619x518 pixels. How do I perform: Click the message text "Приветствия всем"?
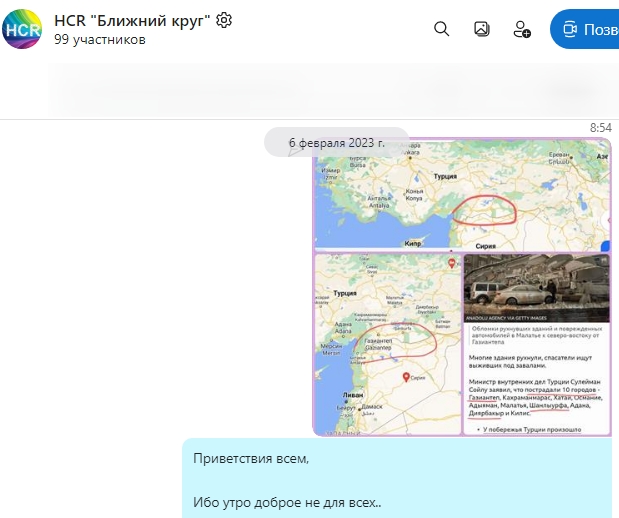coord(252,459)
